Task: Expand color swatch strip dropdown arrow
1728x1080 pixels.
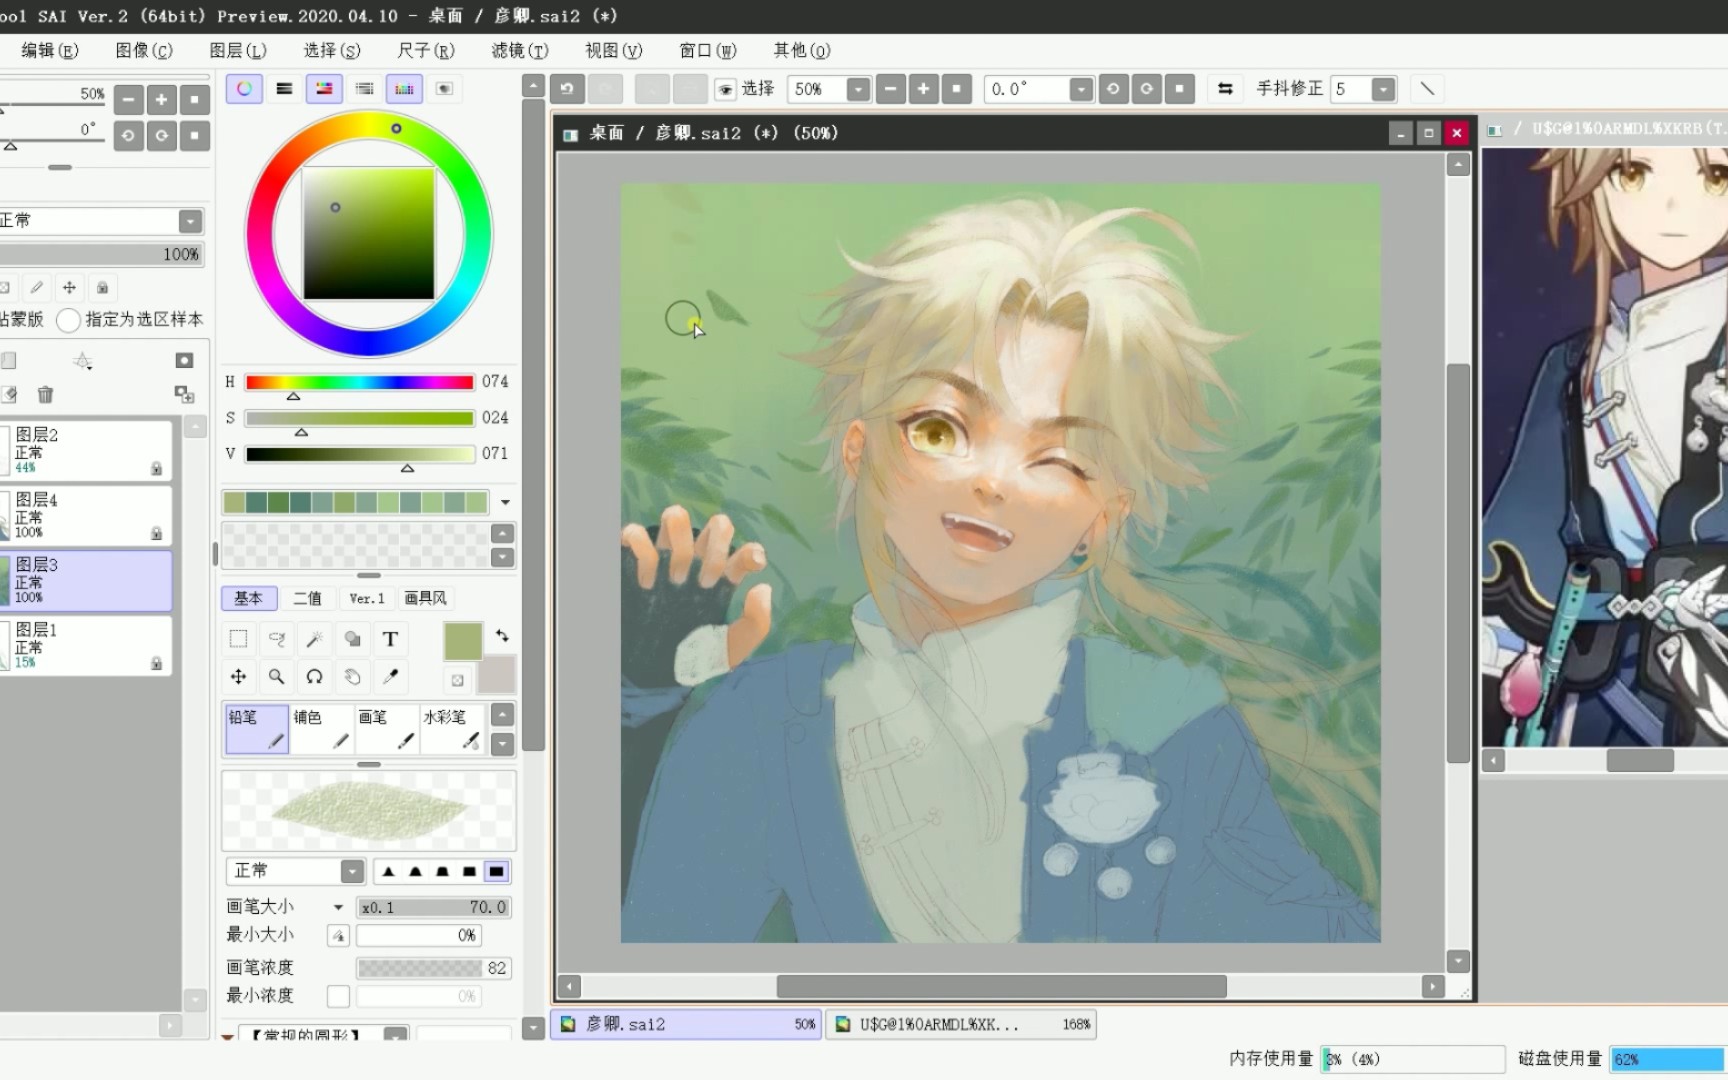Action: (x=505, y=502)
